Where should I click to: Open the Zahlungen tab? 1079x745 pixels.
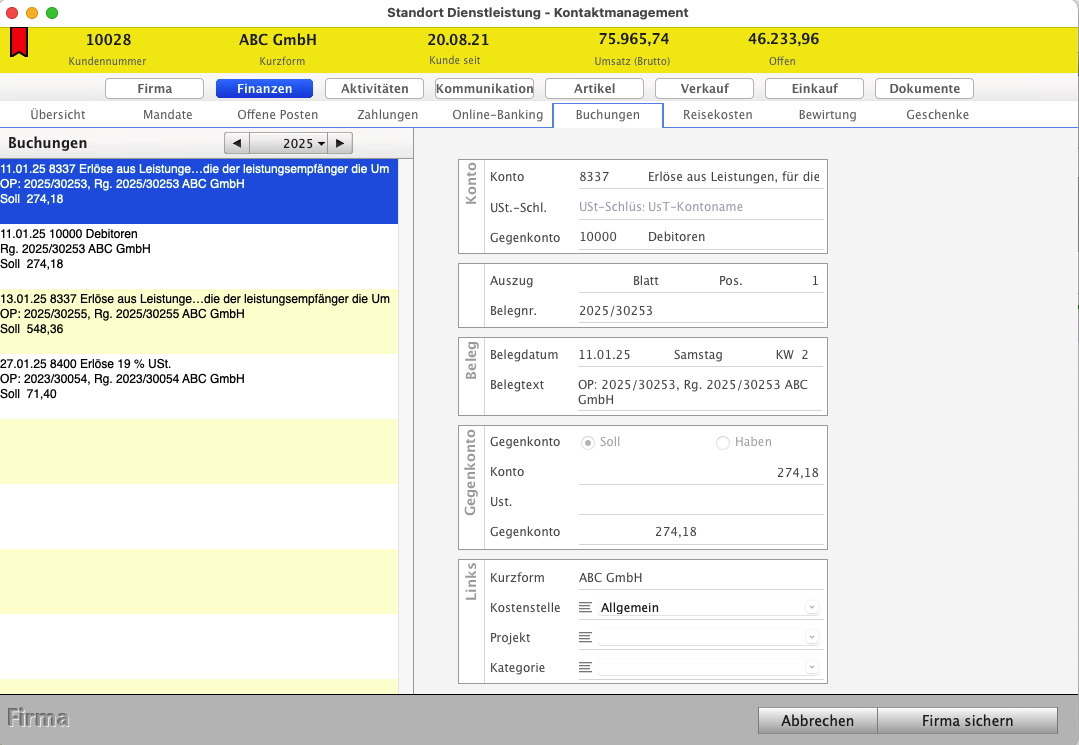[x=387, y=115]
